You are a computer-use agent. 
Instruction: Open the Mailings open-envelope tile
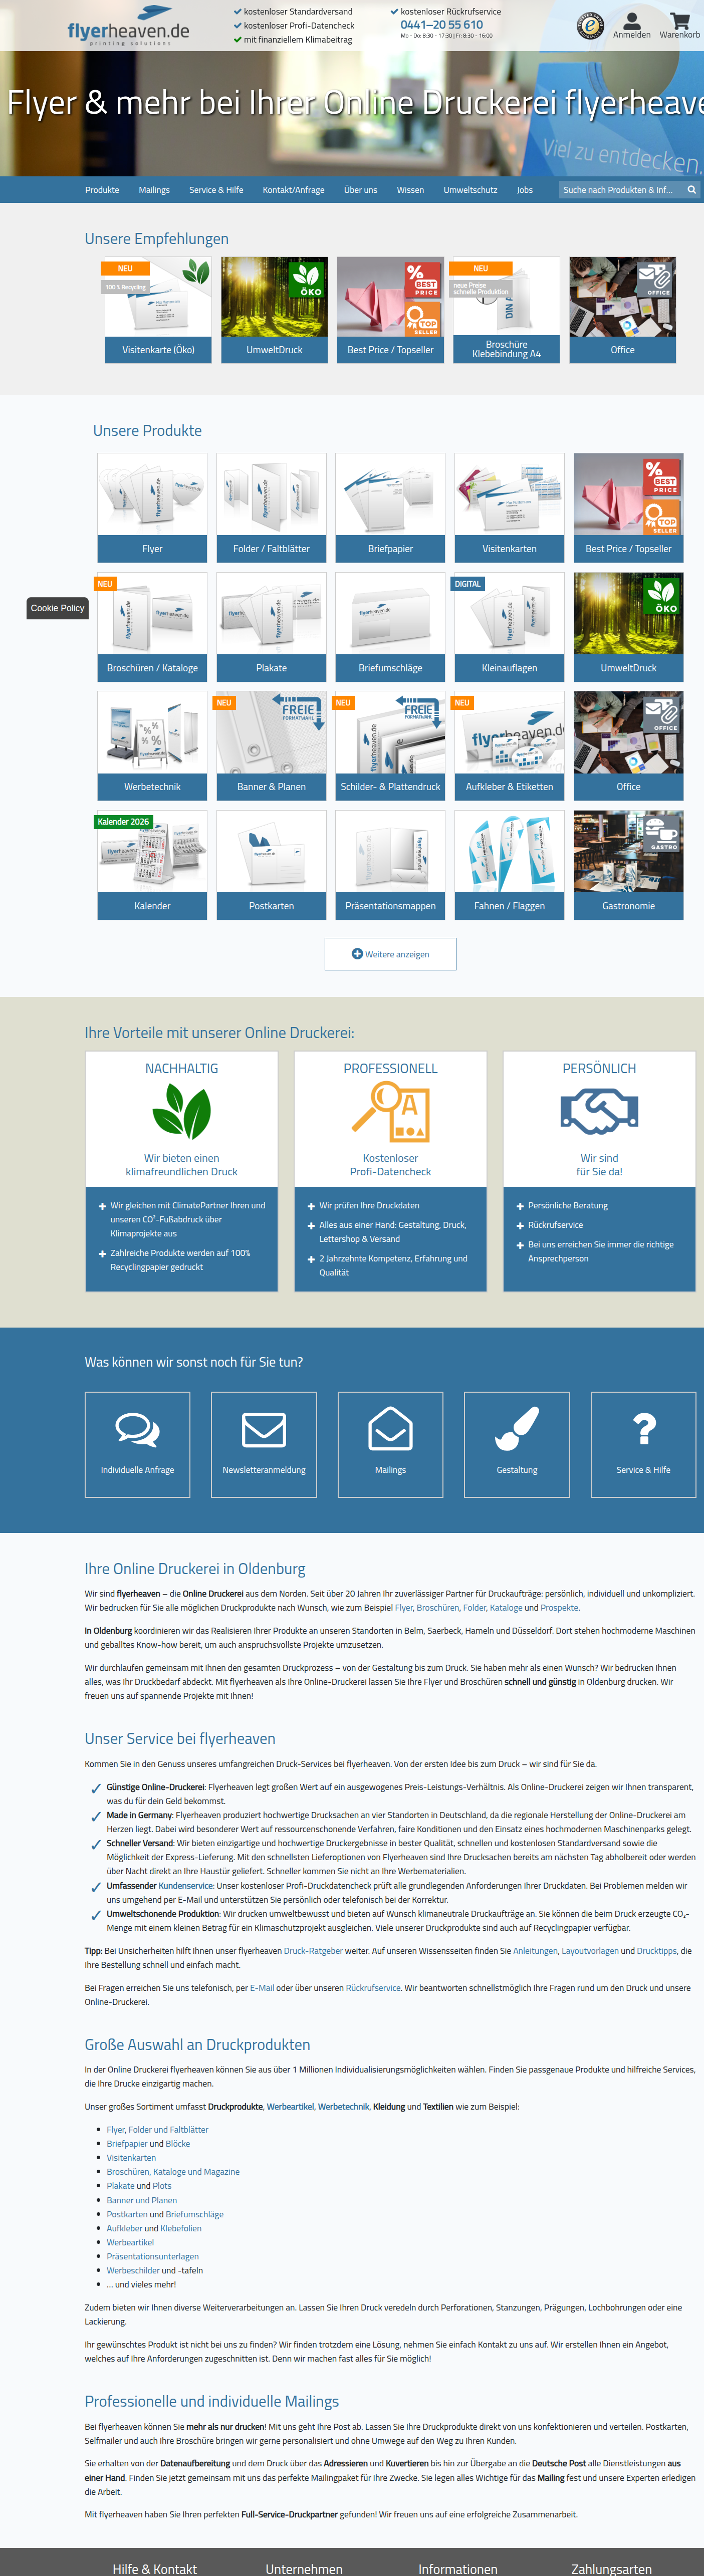390,1444
